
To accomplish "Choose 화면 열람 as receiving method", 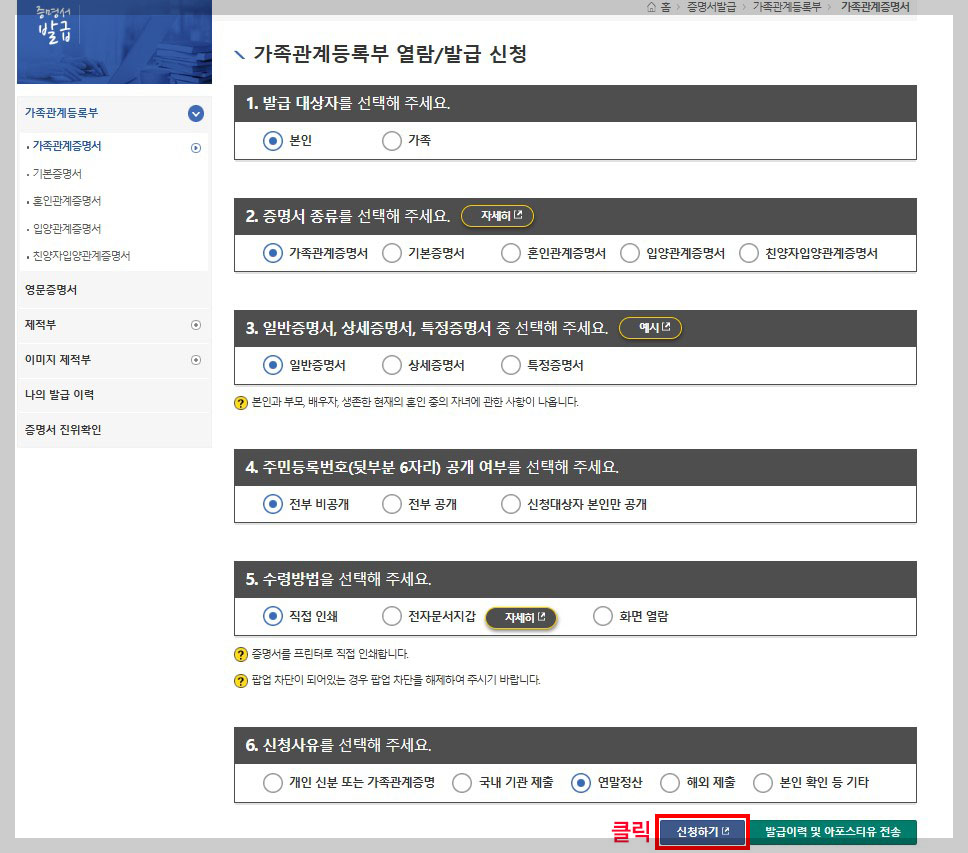I will (x=602, y=617).
